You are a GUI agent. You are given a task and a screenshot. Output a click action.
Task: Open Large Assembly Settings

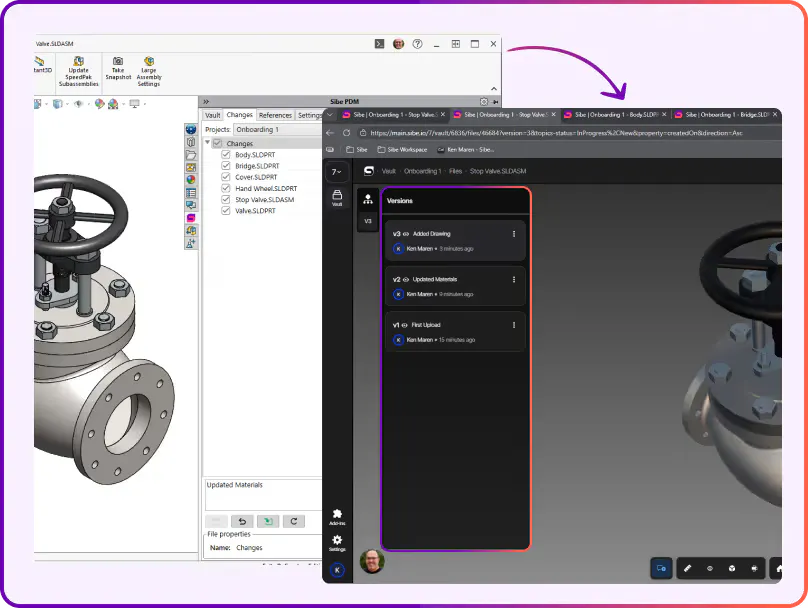click(149, 72)
